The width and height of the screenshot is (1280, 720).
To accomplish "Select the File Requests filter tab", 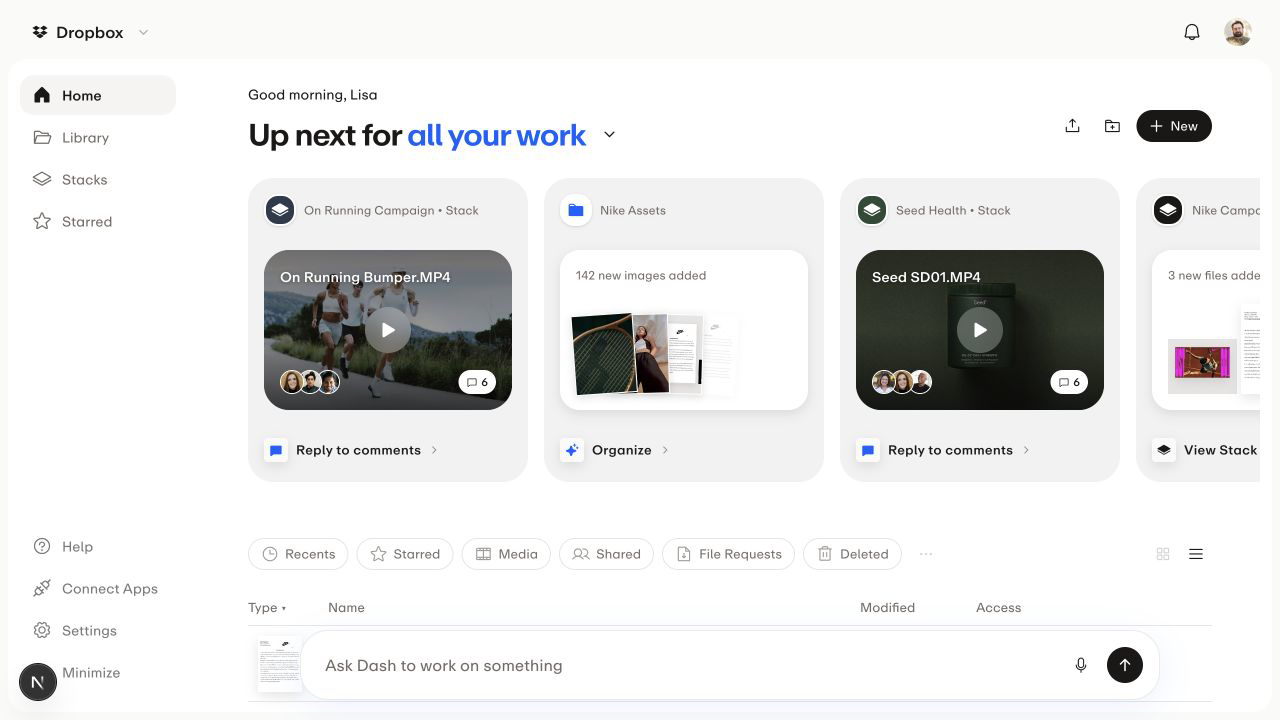I will point(728,554).
